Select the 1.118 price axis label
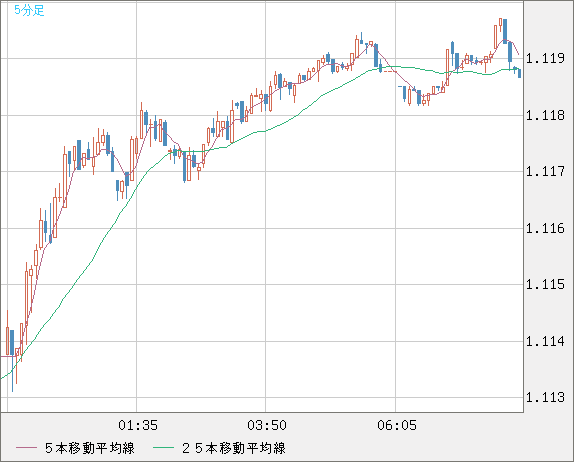Image resolution: width=574 pixels, height=462 pixels. (x=545, y=116)
